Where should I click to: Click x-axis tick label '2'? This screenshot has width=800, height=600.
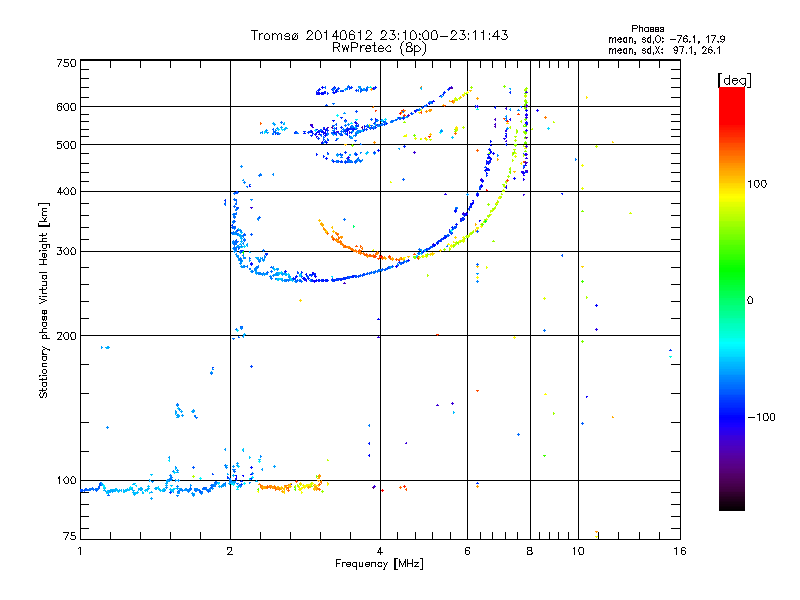pos(230,551)
